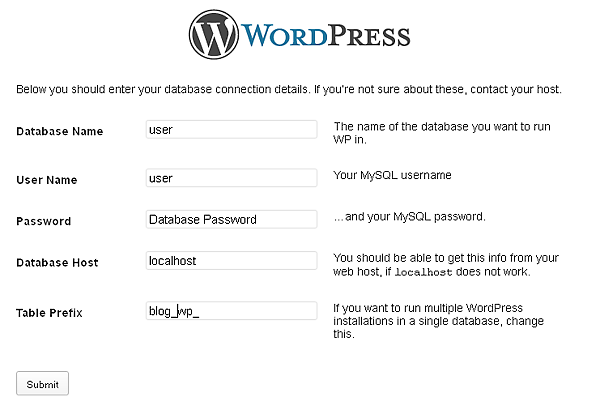Click the circular WordPress W logo icon

point(214,34)
